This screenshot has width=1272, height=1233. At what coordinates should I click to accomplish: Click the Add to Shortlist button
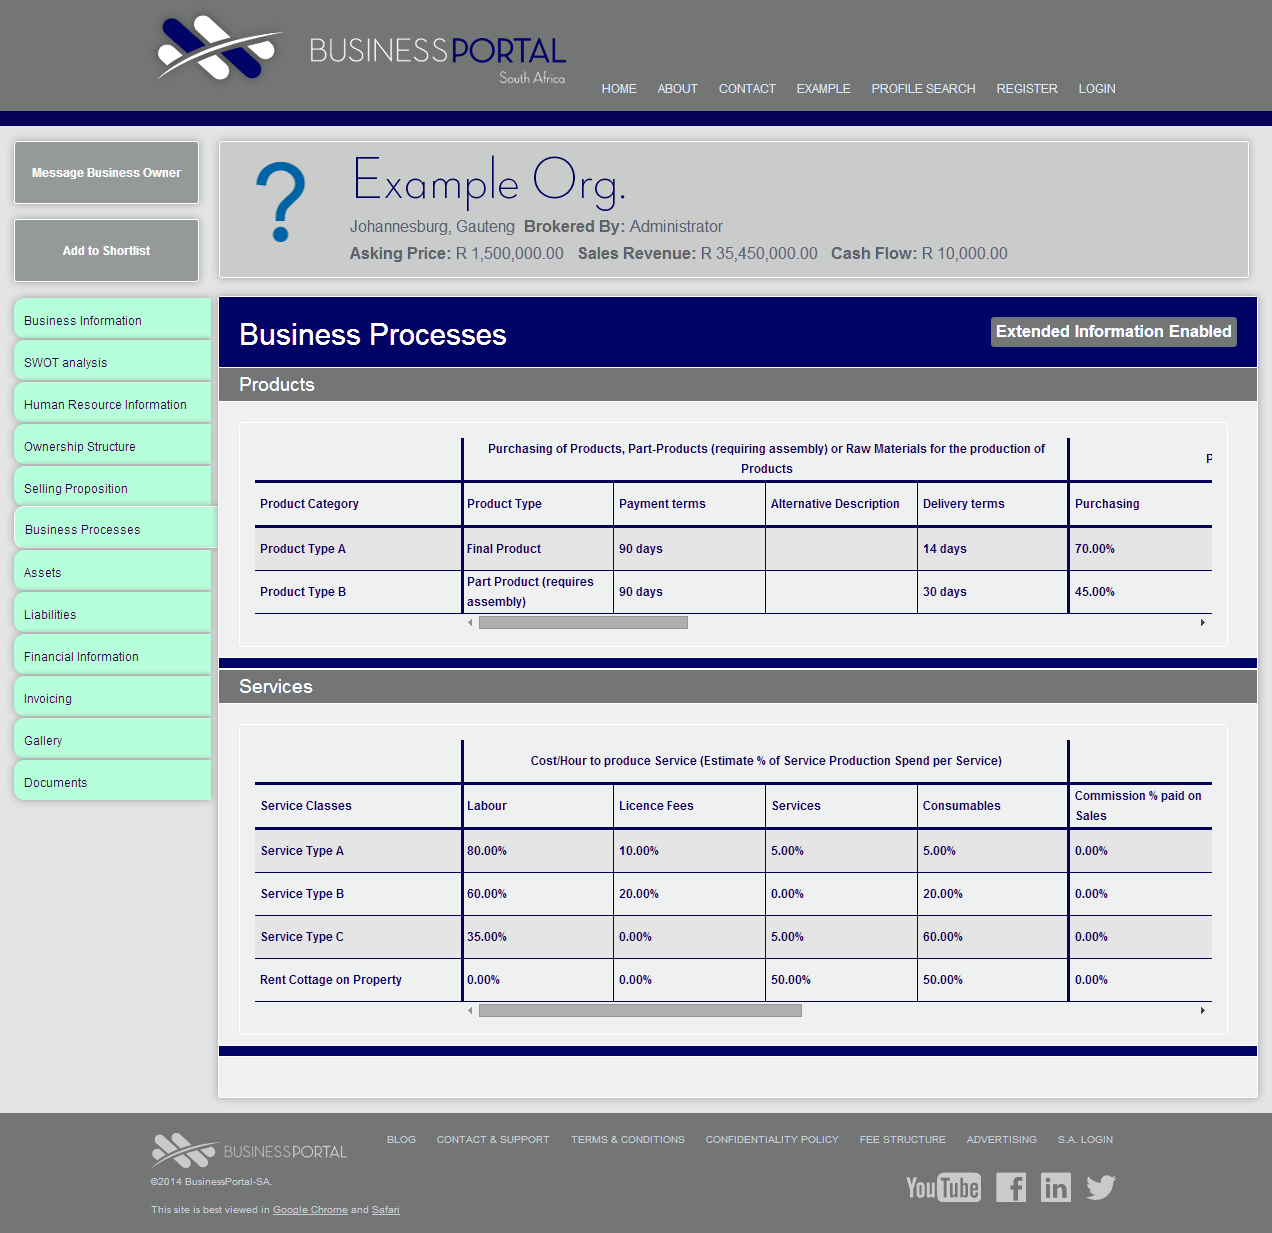(106, 250)
